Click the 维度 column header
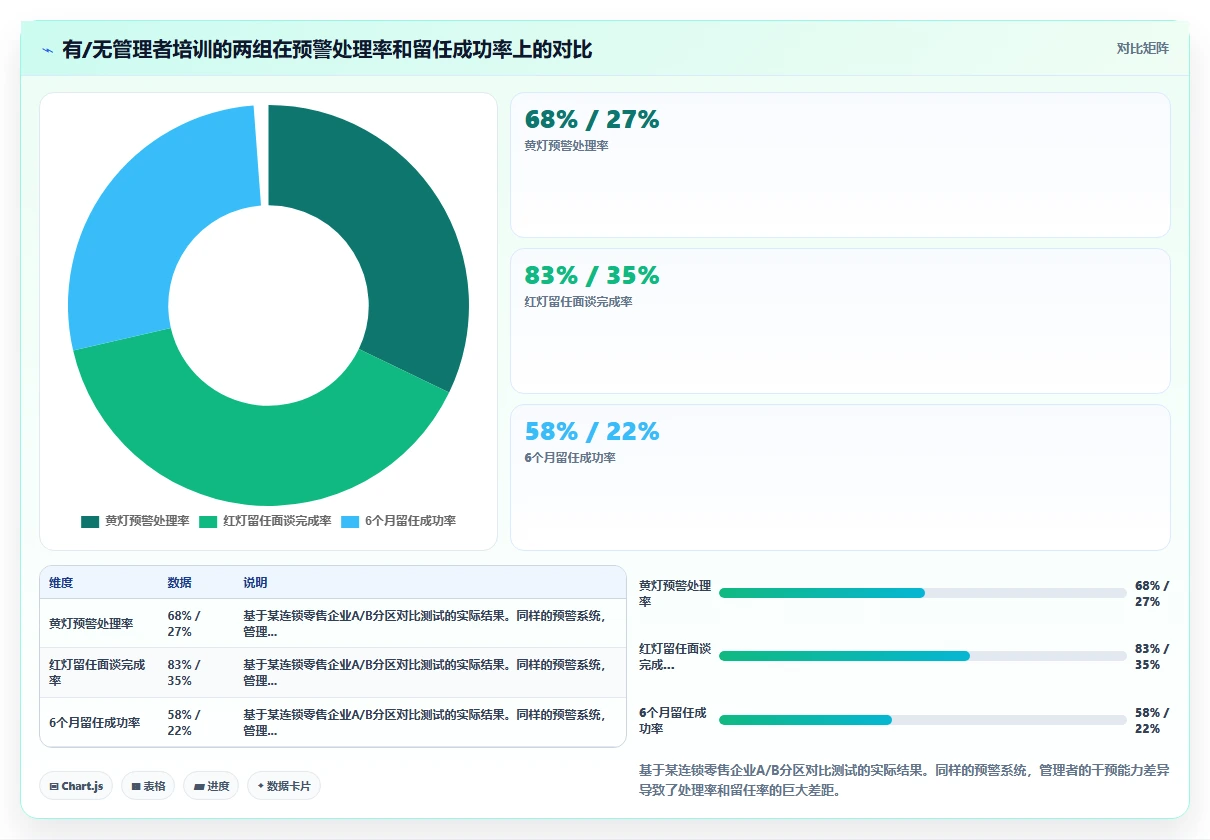This screenshot has width=1210, height=840. click(x=61, y=583)
